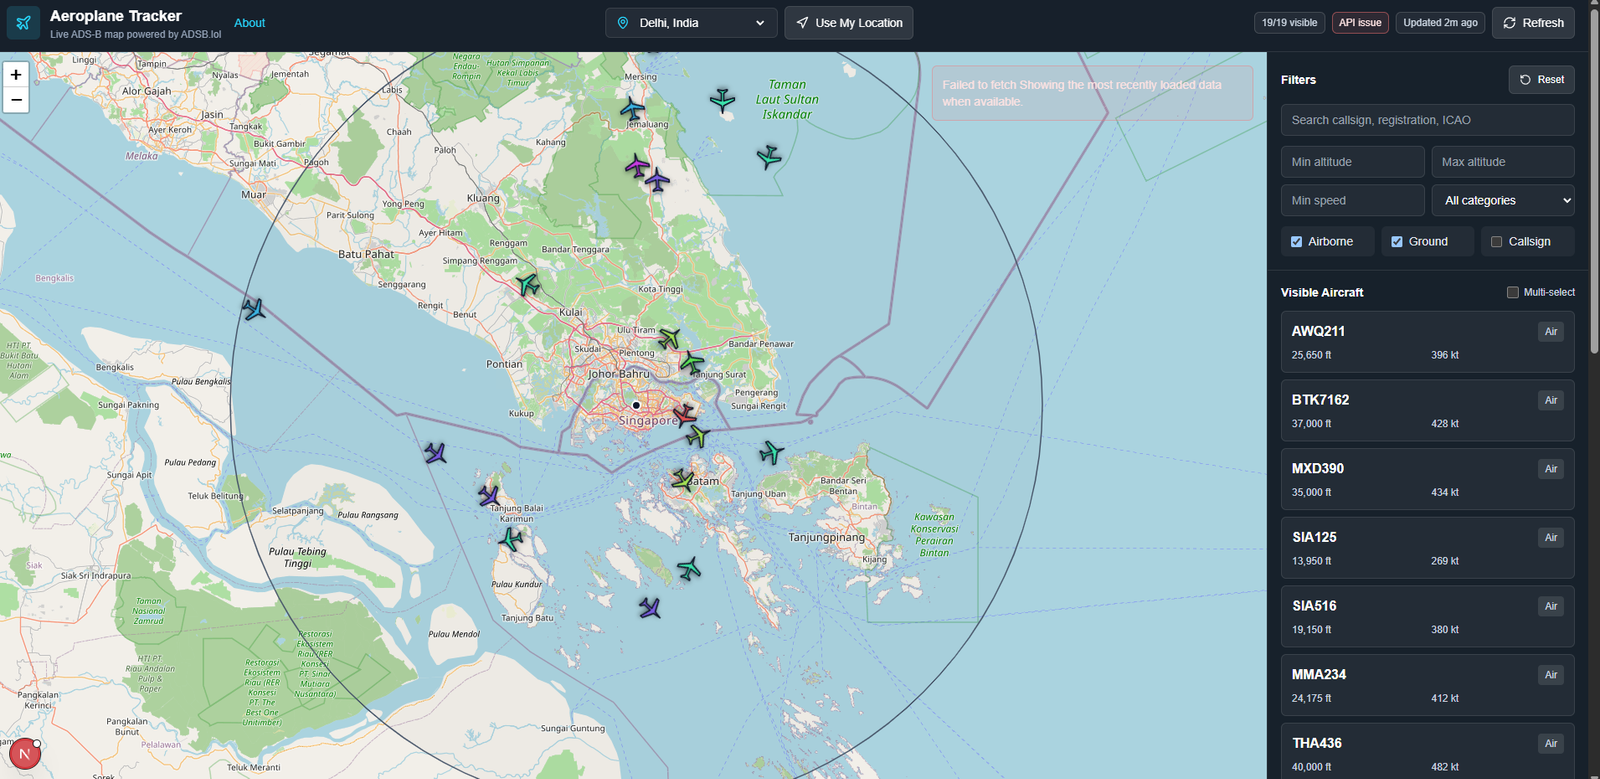Screen dimensions: 1600x779
Task: Click the Failed to fetch error banner
Action: (1092, 93)
